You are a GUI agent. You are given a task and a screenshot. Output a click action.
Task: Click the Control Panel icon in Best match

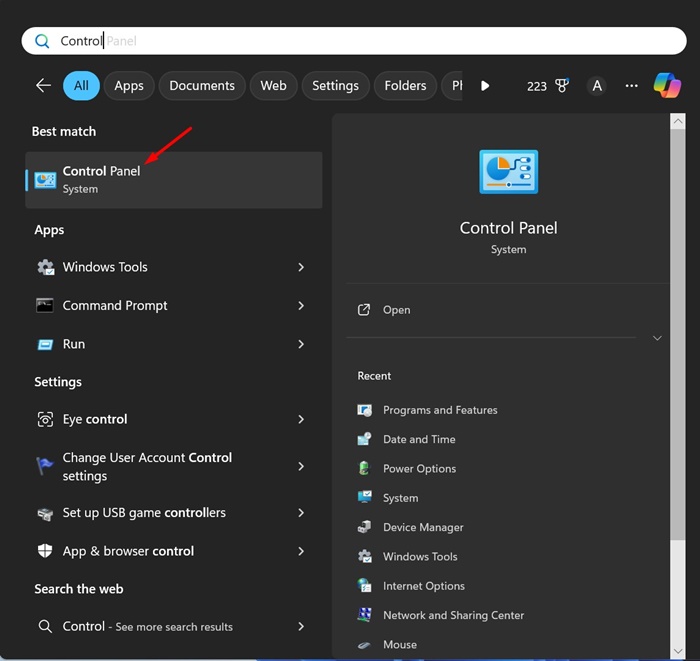(x=45, y=180)
